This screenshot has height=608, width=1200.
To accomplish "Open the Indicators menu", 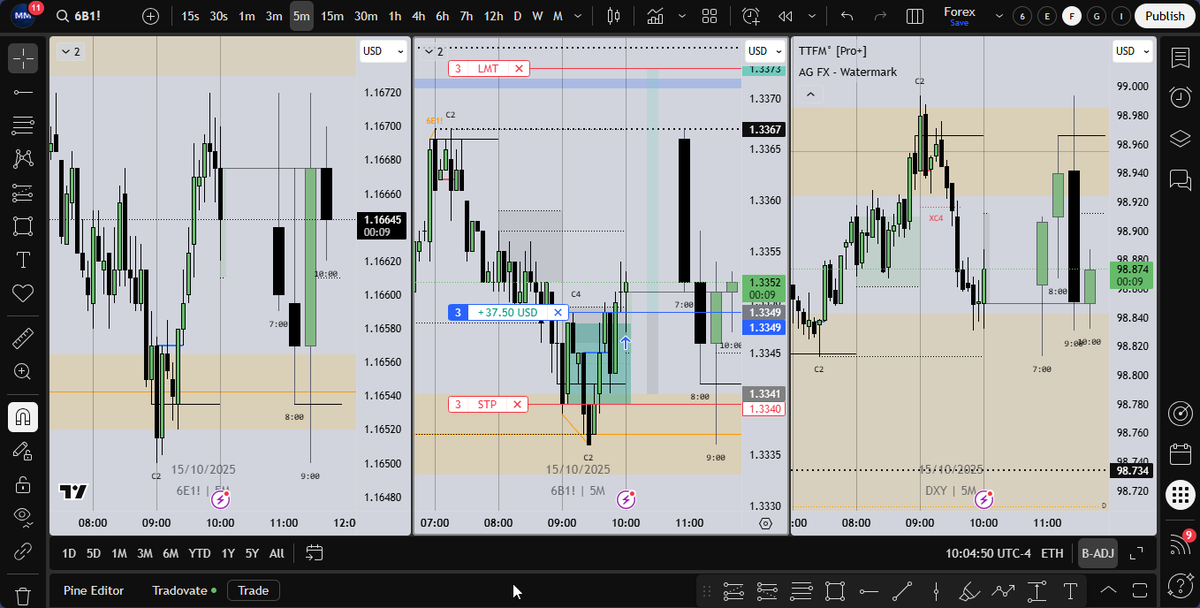I will (656, 16).
